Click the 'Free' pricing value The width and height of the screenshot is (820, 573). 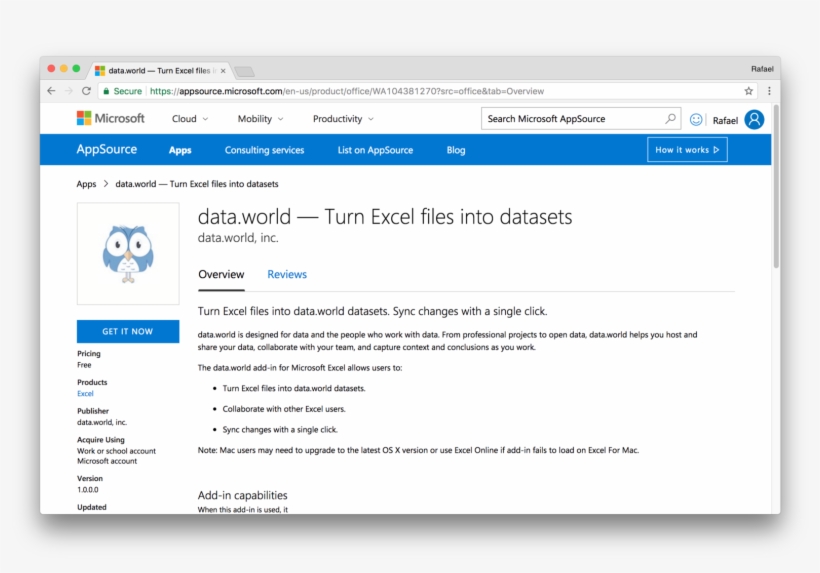[x=84, y=365]
